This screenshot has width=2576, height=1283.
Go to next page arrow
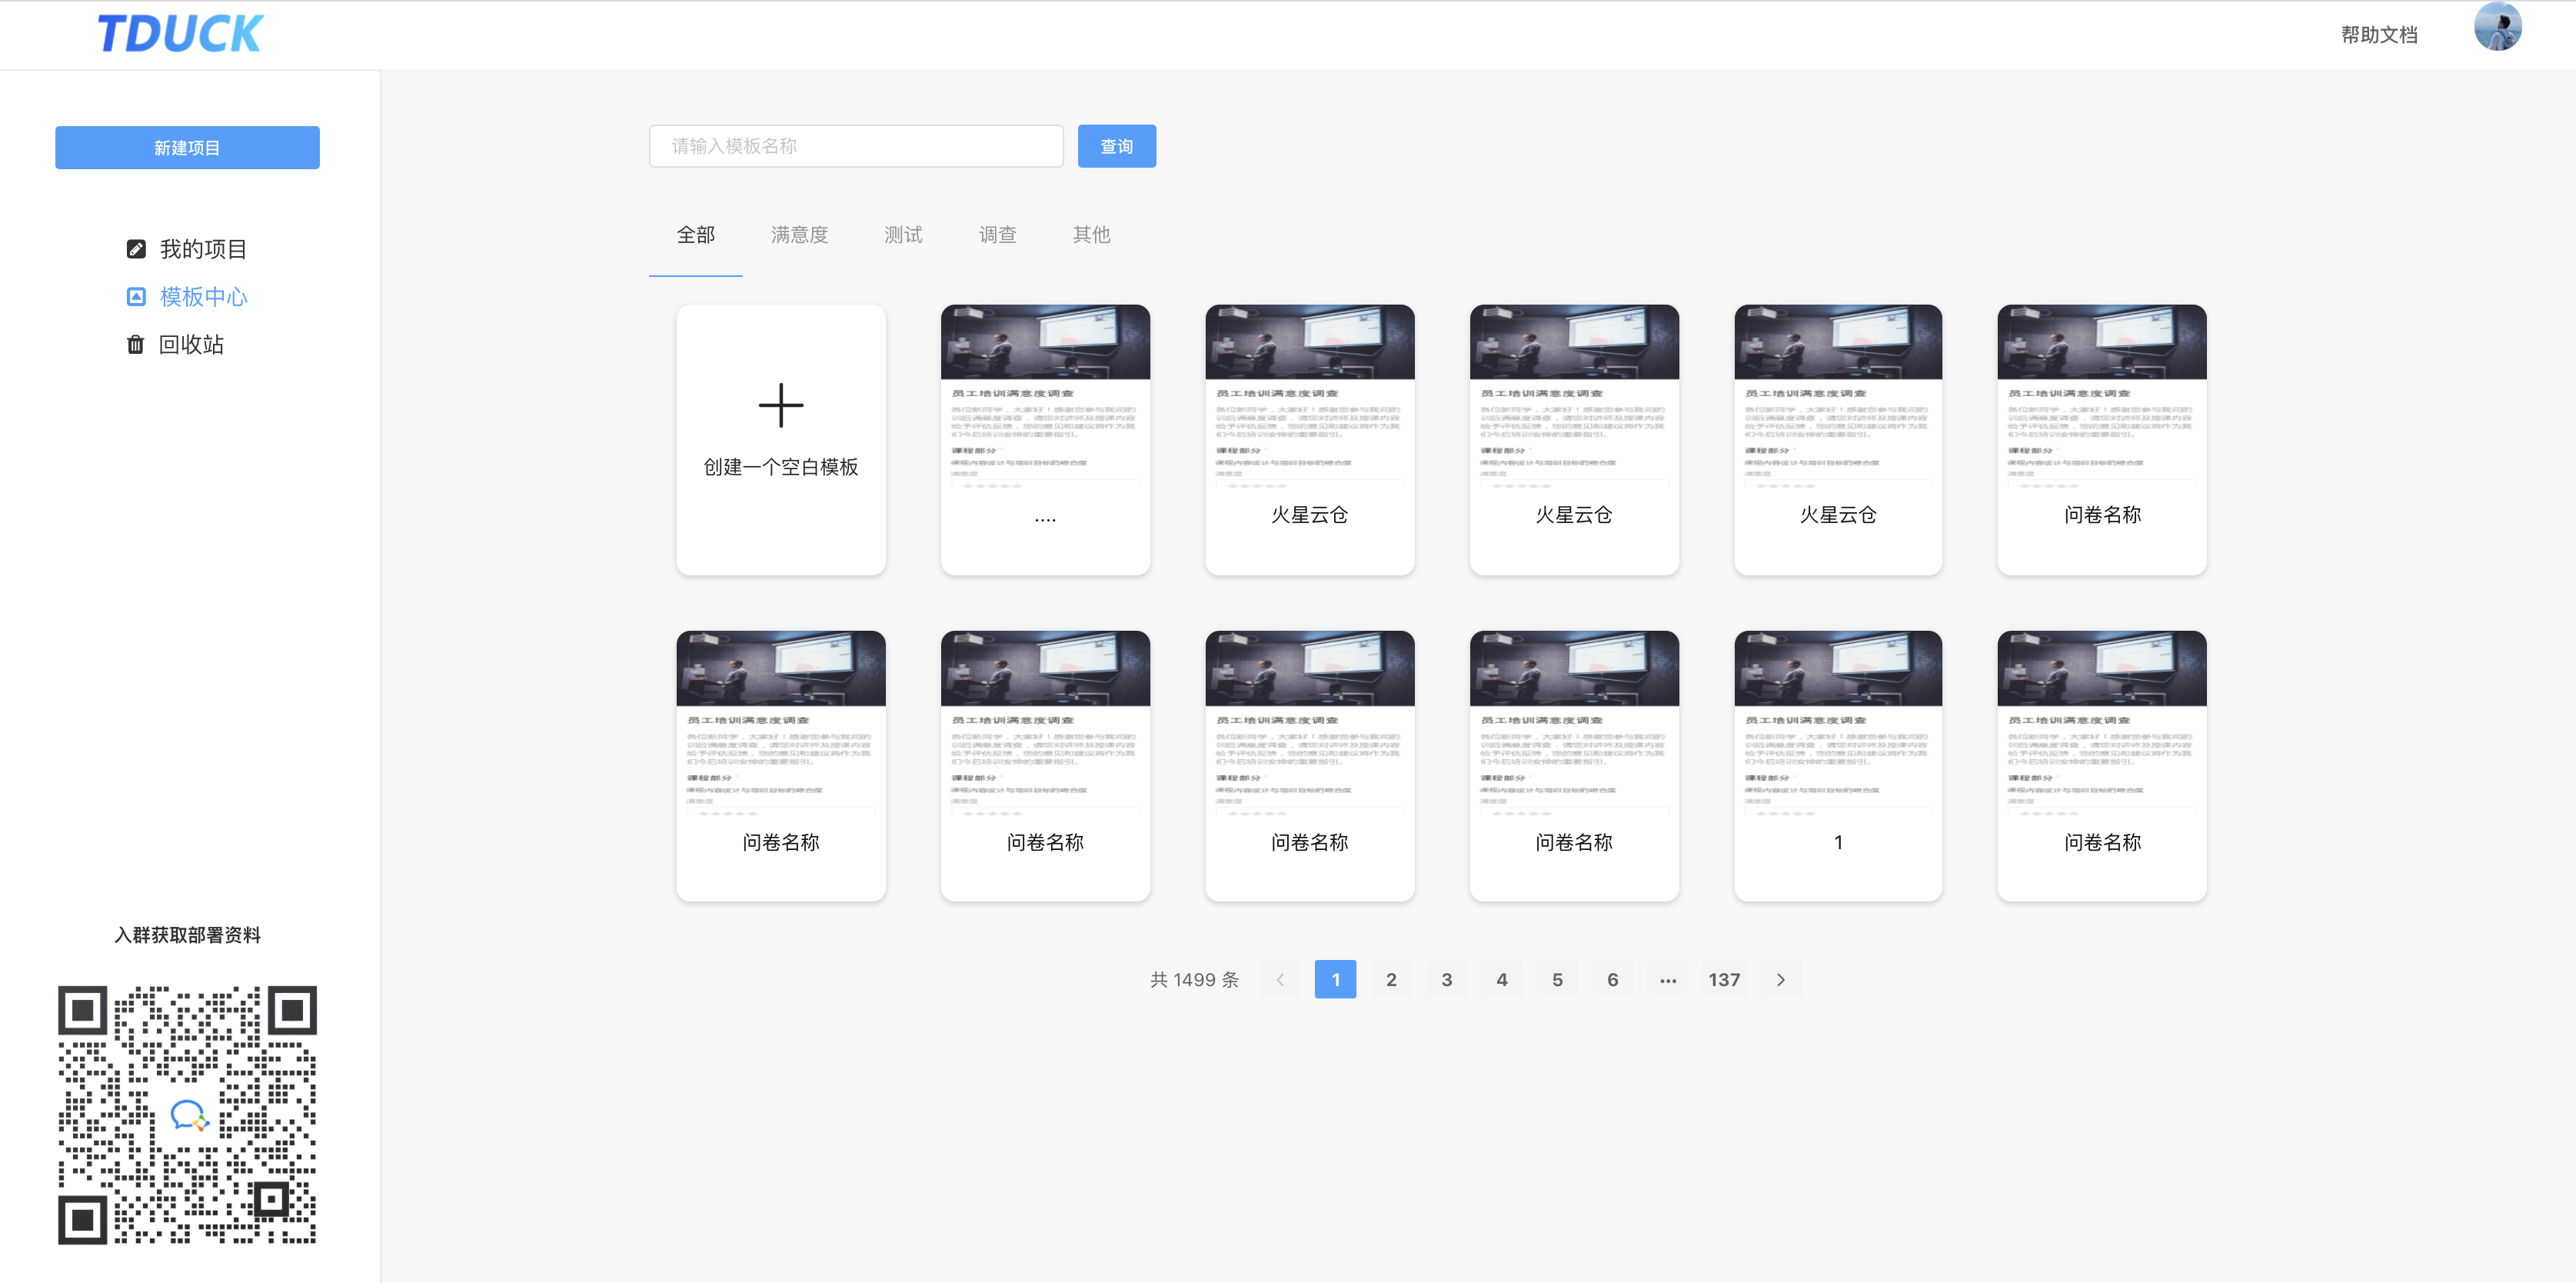pos(1780,980)
